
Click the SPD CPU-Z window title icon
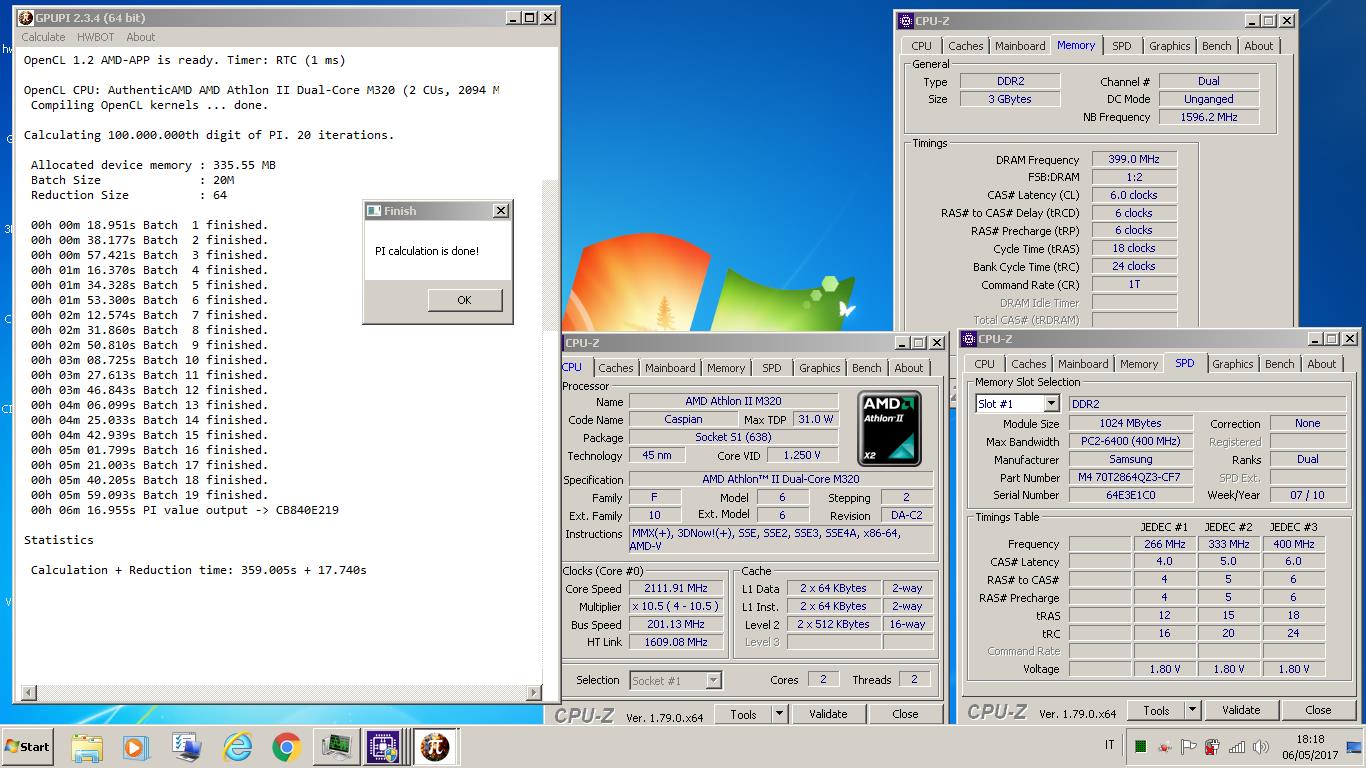point(970,339)
